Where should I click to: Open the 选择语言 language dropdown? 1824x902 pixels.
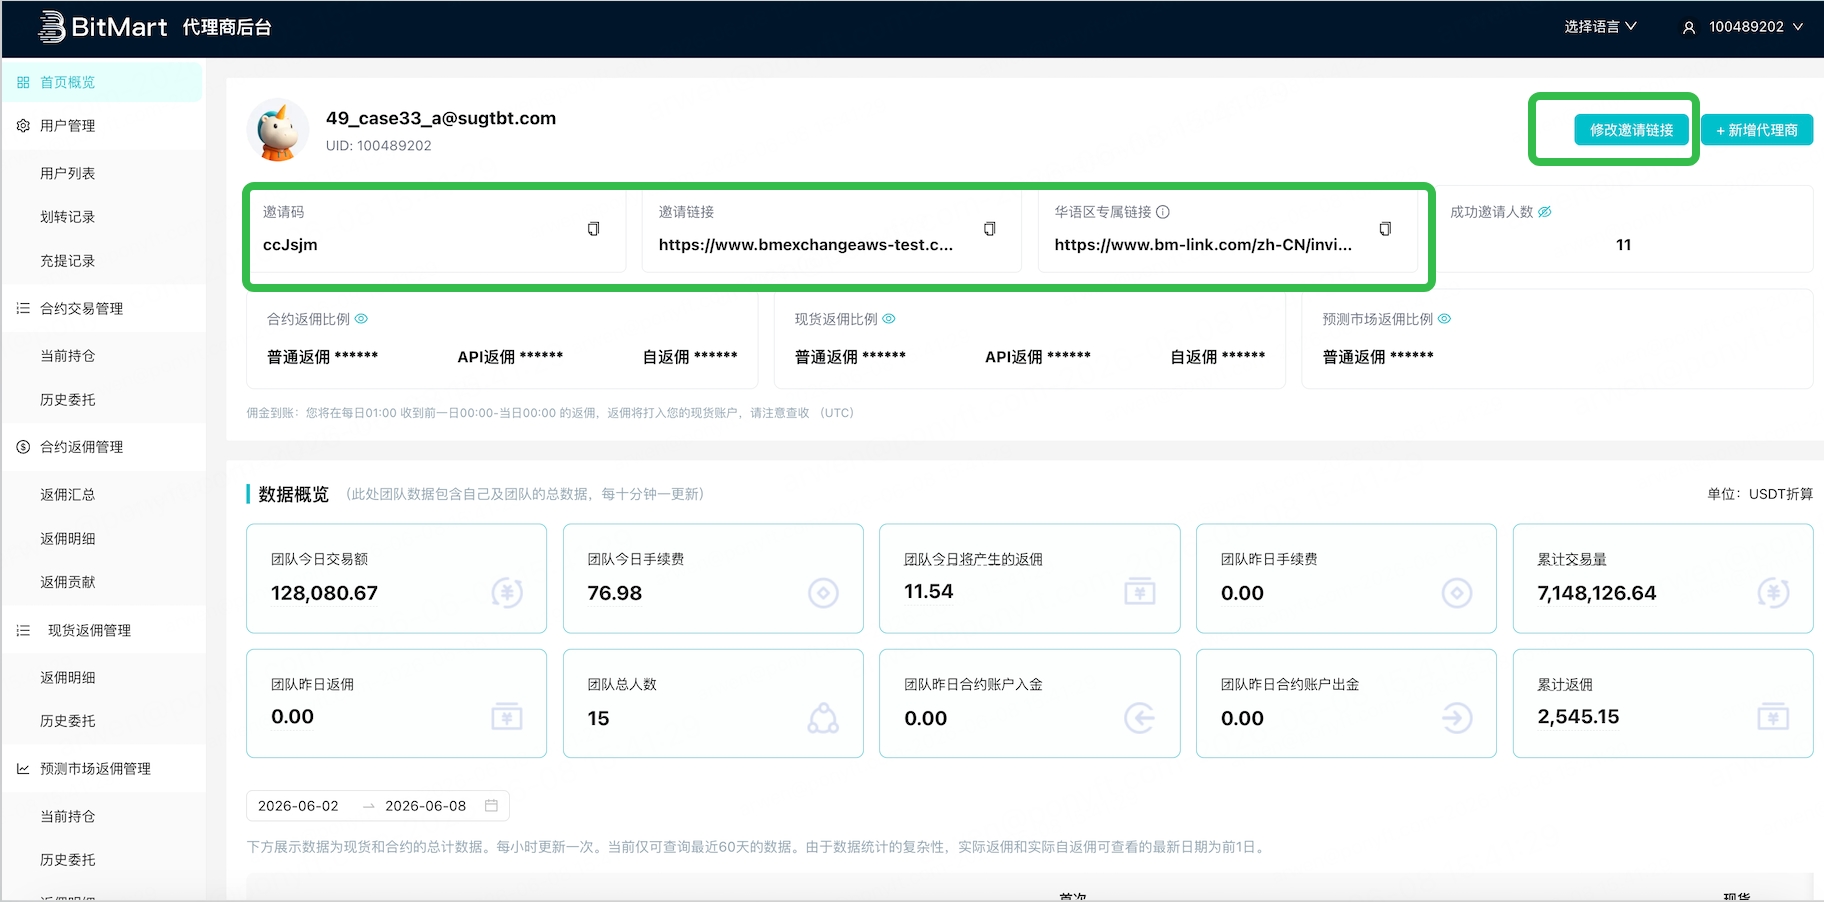(x=1600, y=27)
